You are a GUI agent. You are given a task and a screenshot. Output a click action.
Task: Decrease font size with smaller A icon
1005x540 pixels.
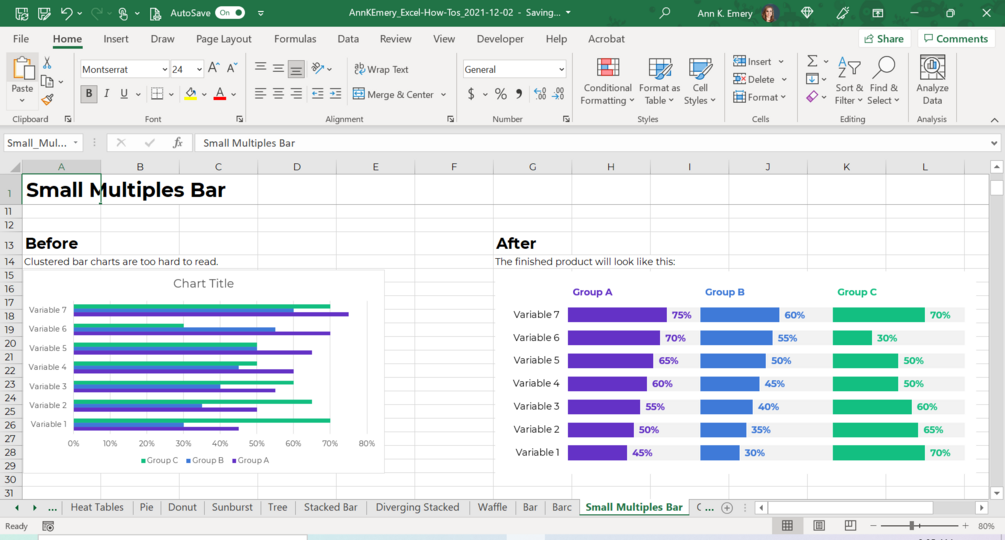pos(232,68)
